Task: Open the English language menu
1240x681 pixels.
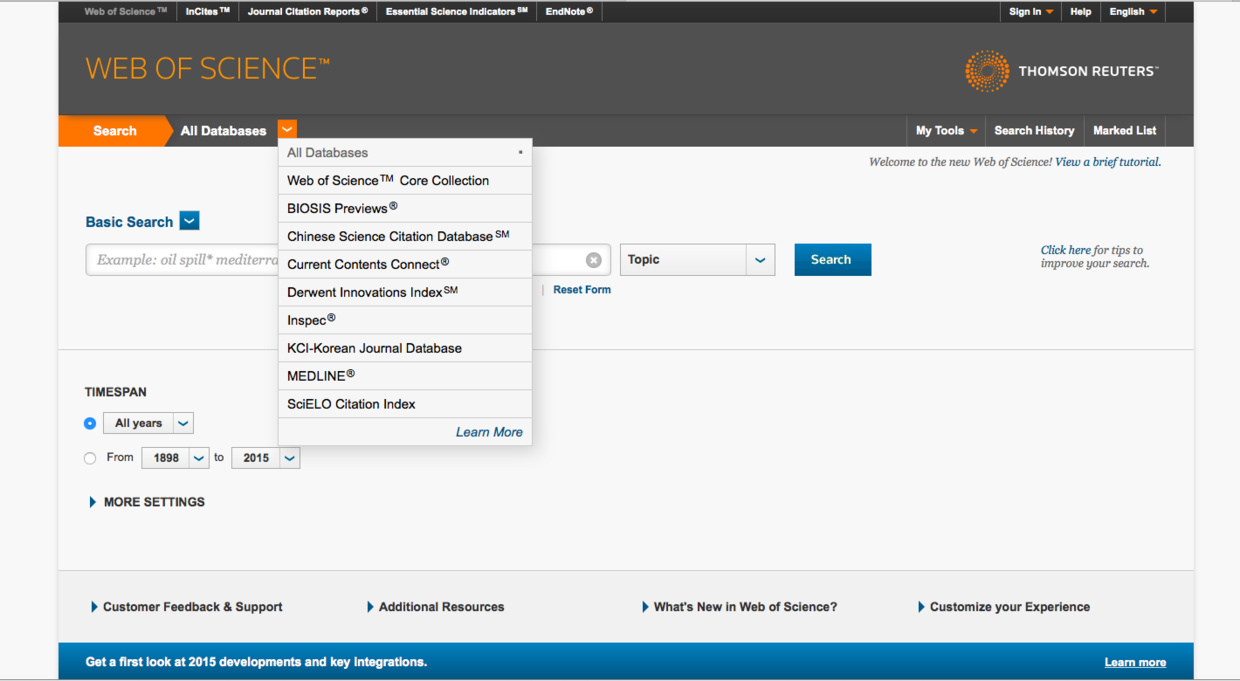Action: tap(1133, 12)
